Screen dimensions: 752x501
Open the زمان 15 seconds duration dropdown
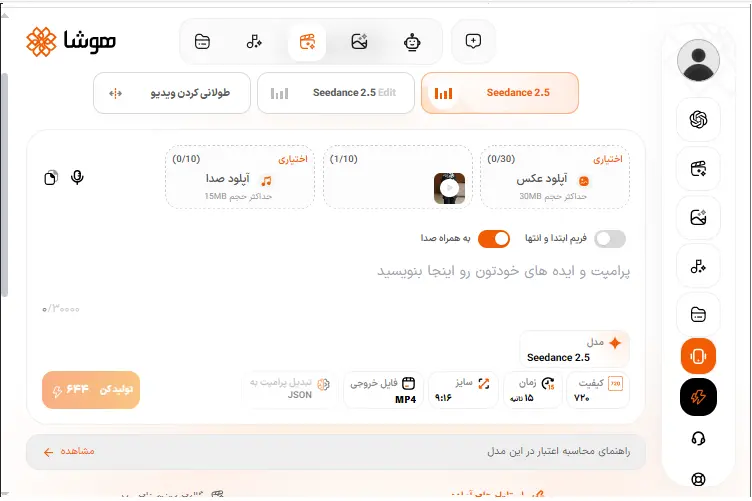pyautogui.click(x=532, y=390)
